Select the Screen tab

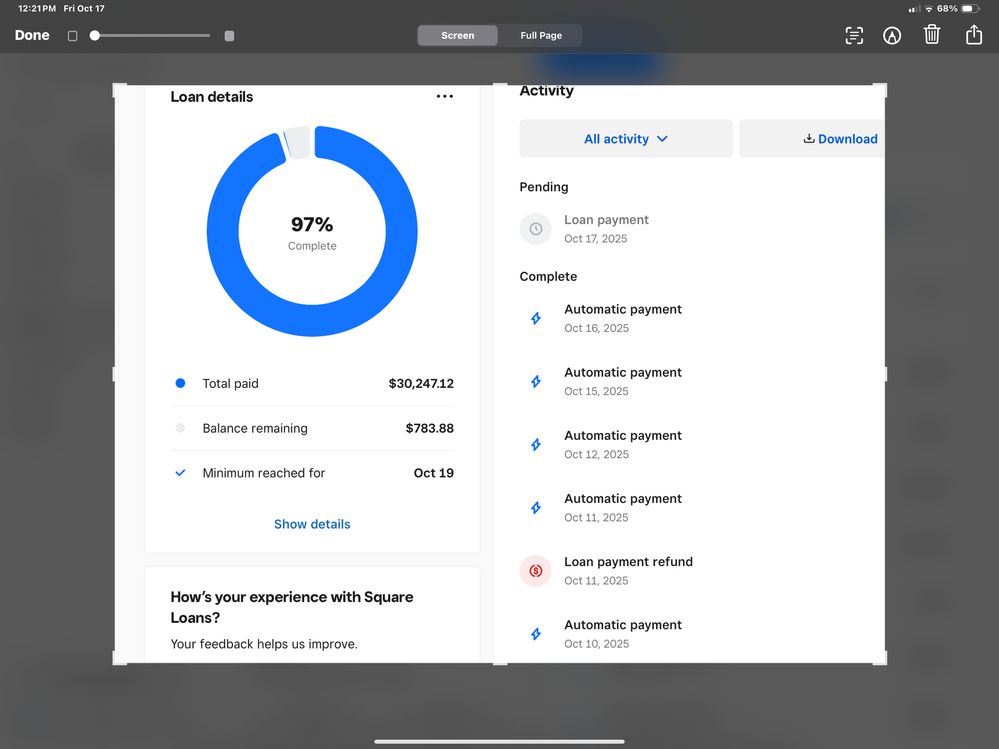458,36
